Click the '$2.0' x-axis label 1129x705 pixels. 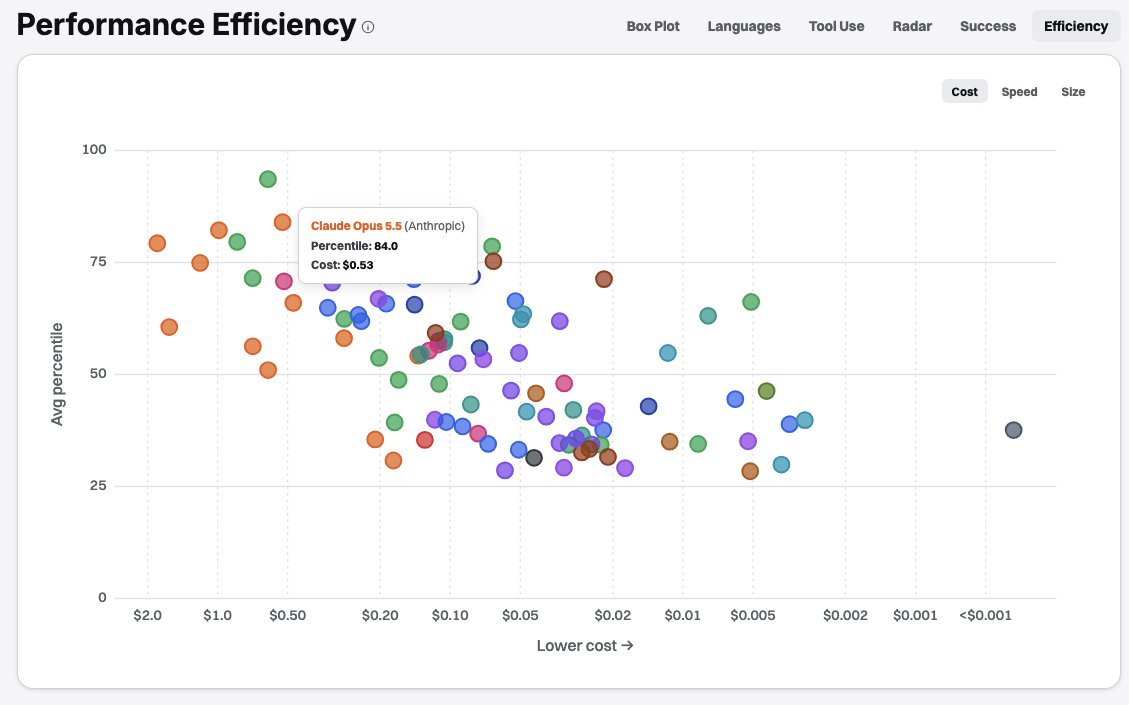(148, 616)
